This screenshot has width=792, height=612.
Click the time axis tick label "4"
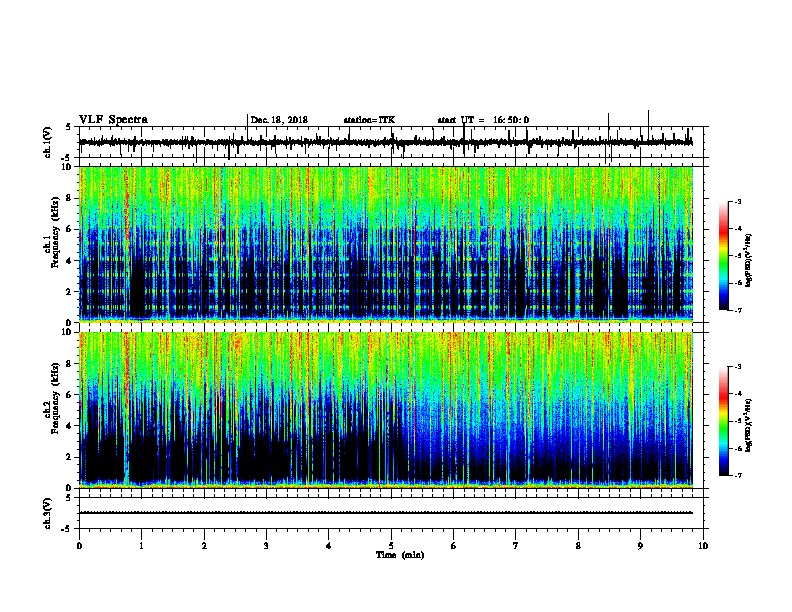pyautogui.click(x=329, y=546)
